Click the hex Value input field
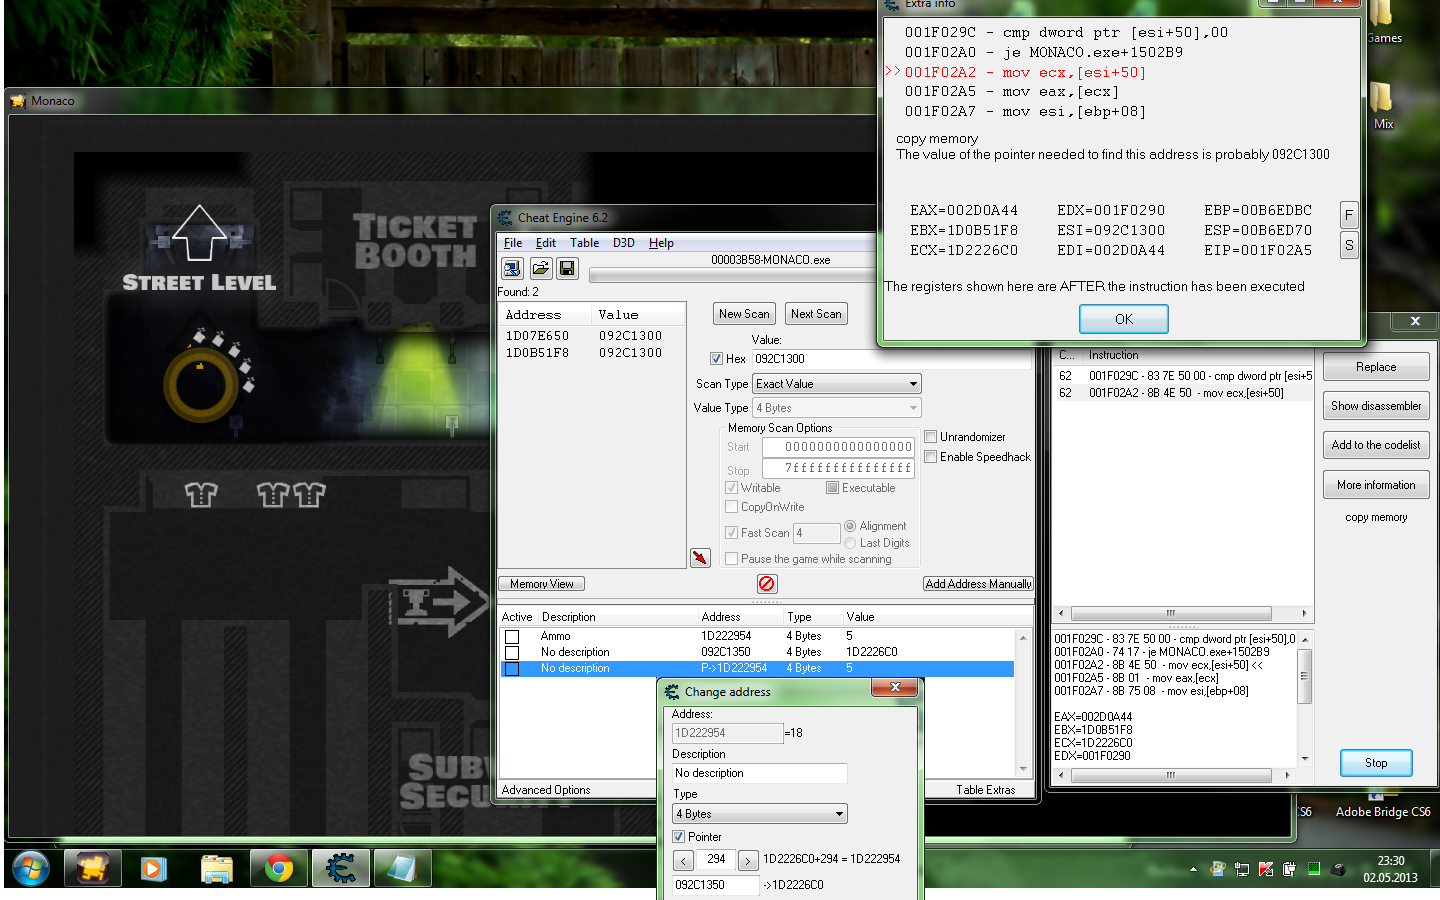This screenshot has height=900, width=1440. [x=890, y=359]
